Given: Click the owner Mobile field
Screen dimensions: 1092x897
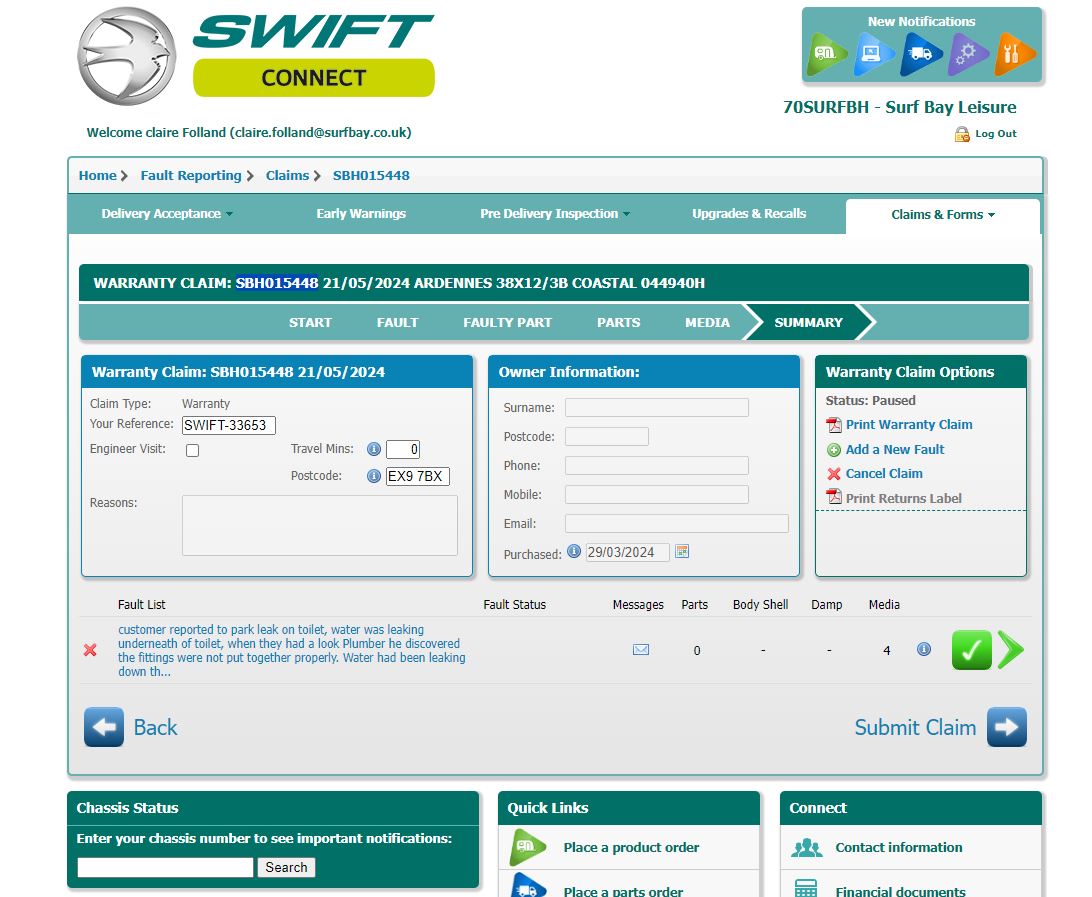Looking at the screenshot, I should pos(657,494).
